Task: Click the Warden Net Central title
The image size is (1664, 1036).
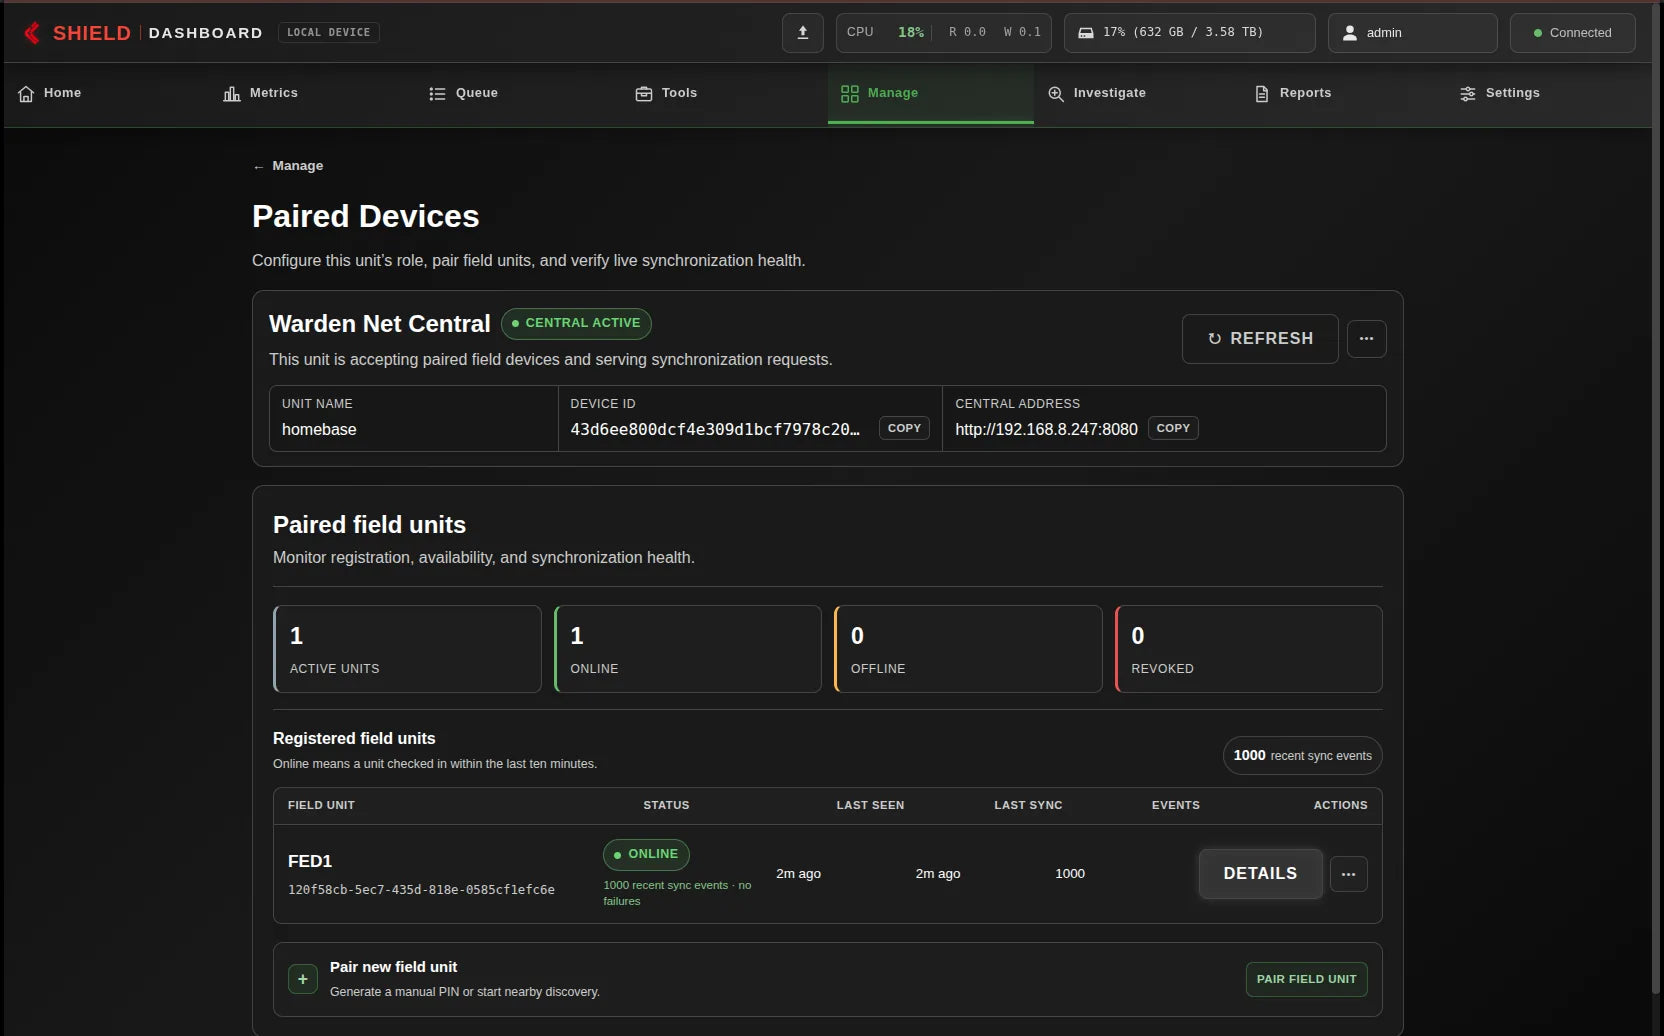Action: (x=380, y=324)
